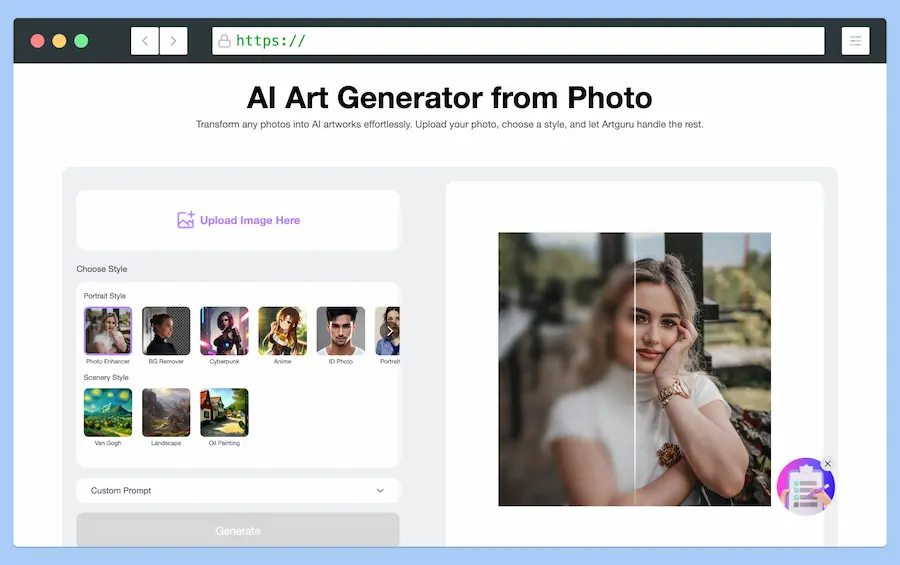Select the Photo Enhancer style thumbnail
The width and height of the screenshot is (900, 565).
coord(108,331)
